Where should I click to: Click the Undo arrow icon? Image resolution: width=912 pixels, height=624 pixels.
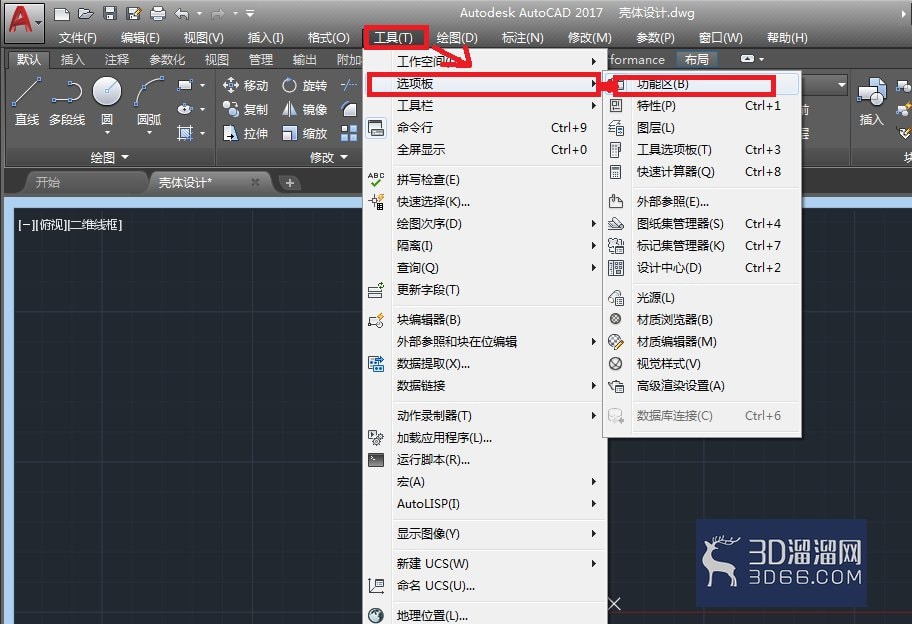tap(182, 13)
